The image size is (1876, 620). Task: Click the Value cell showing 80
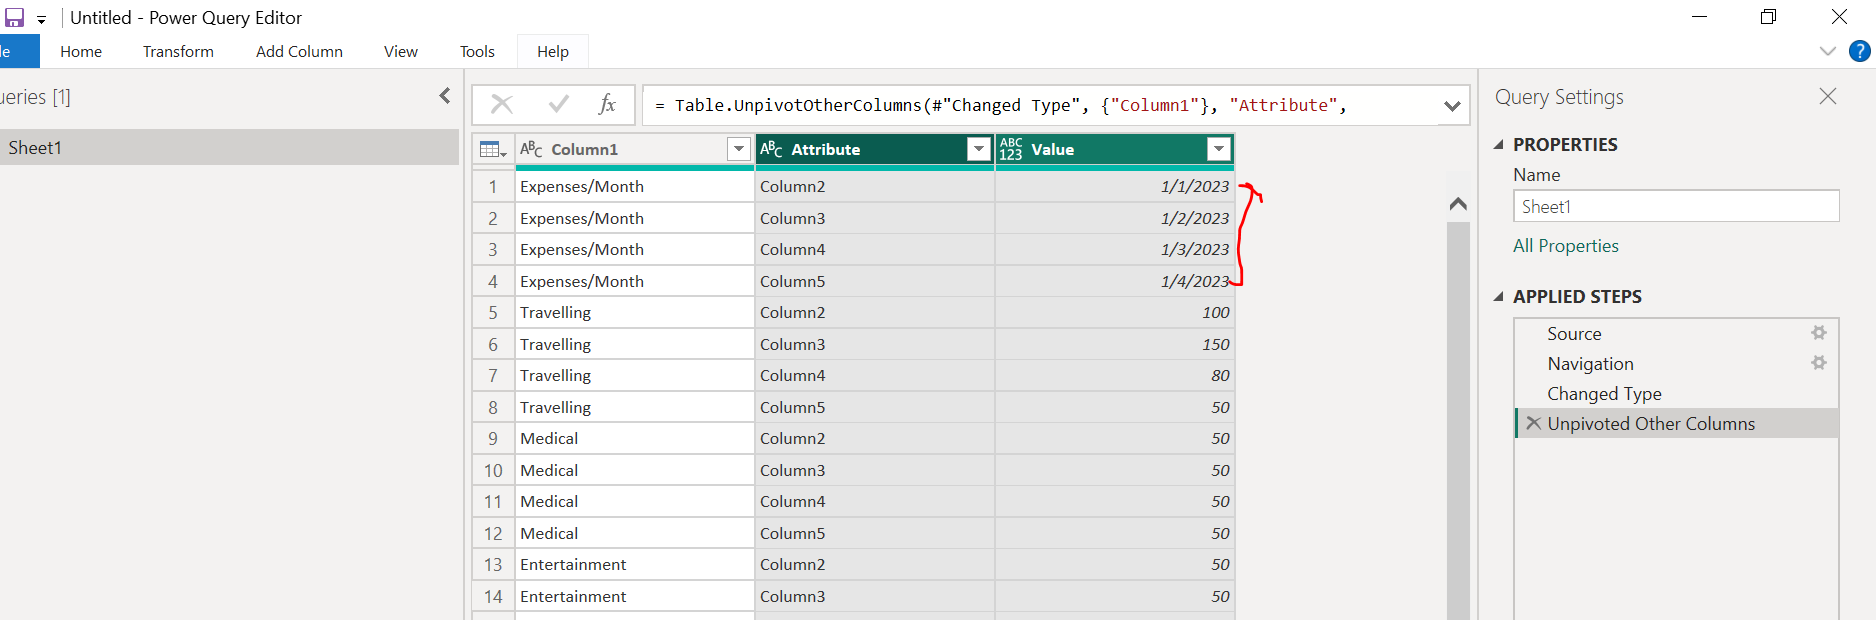[x=1115, y=376]
